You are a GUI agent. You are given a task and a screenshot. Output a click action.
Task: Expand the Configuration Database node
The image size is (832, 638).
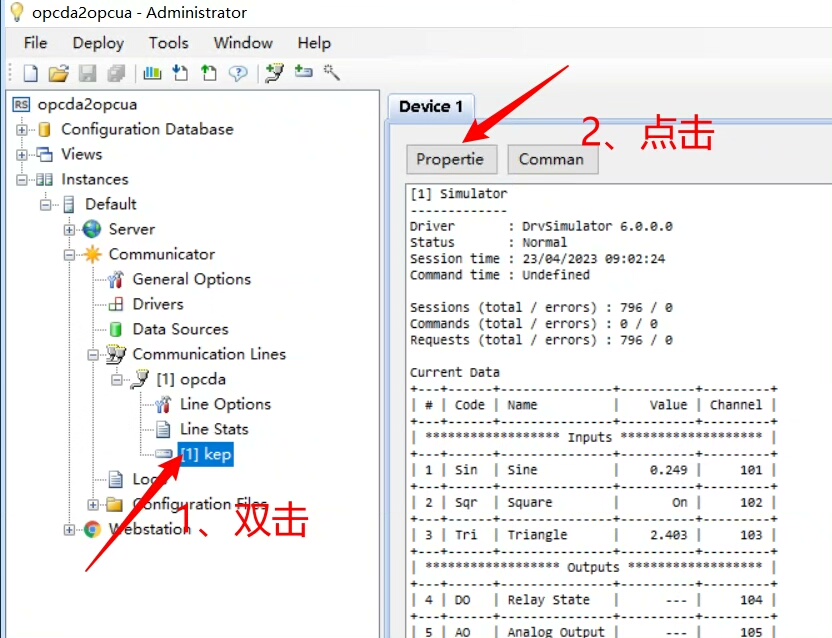point(22,130)
